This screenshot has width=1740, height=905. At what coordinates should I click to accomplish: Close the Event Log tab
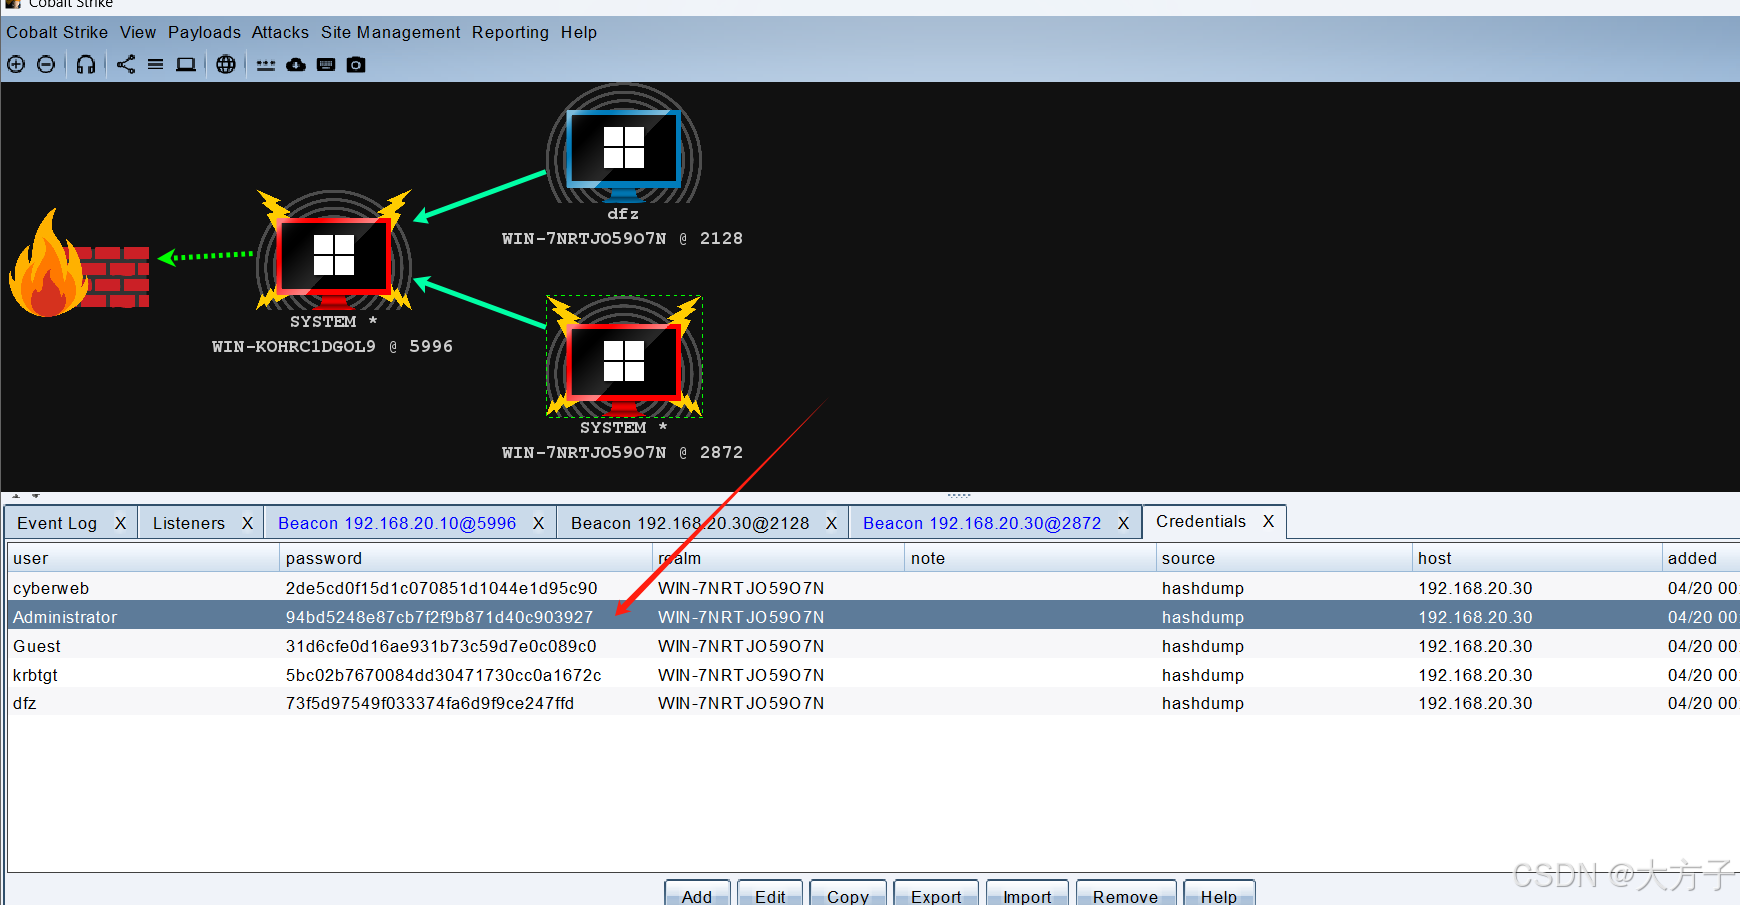pyautogui.click(x=120, y=523)
